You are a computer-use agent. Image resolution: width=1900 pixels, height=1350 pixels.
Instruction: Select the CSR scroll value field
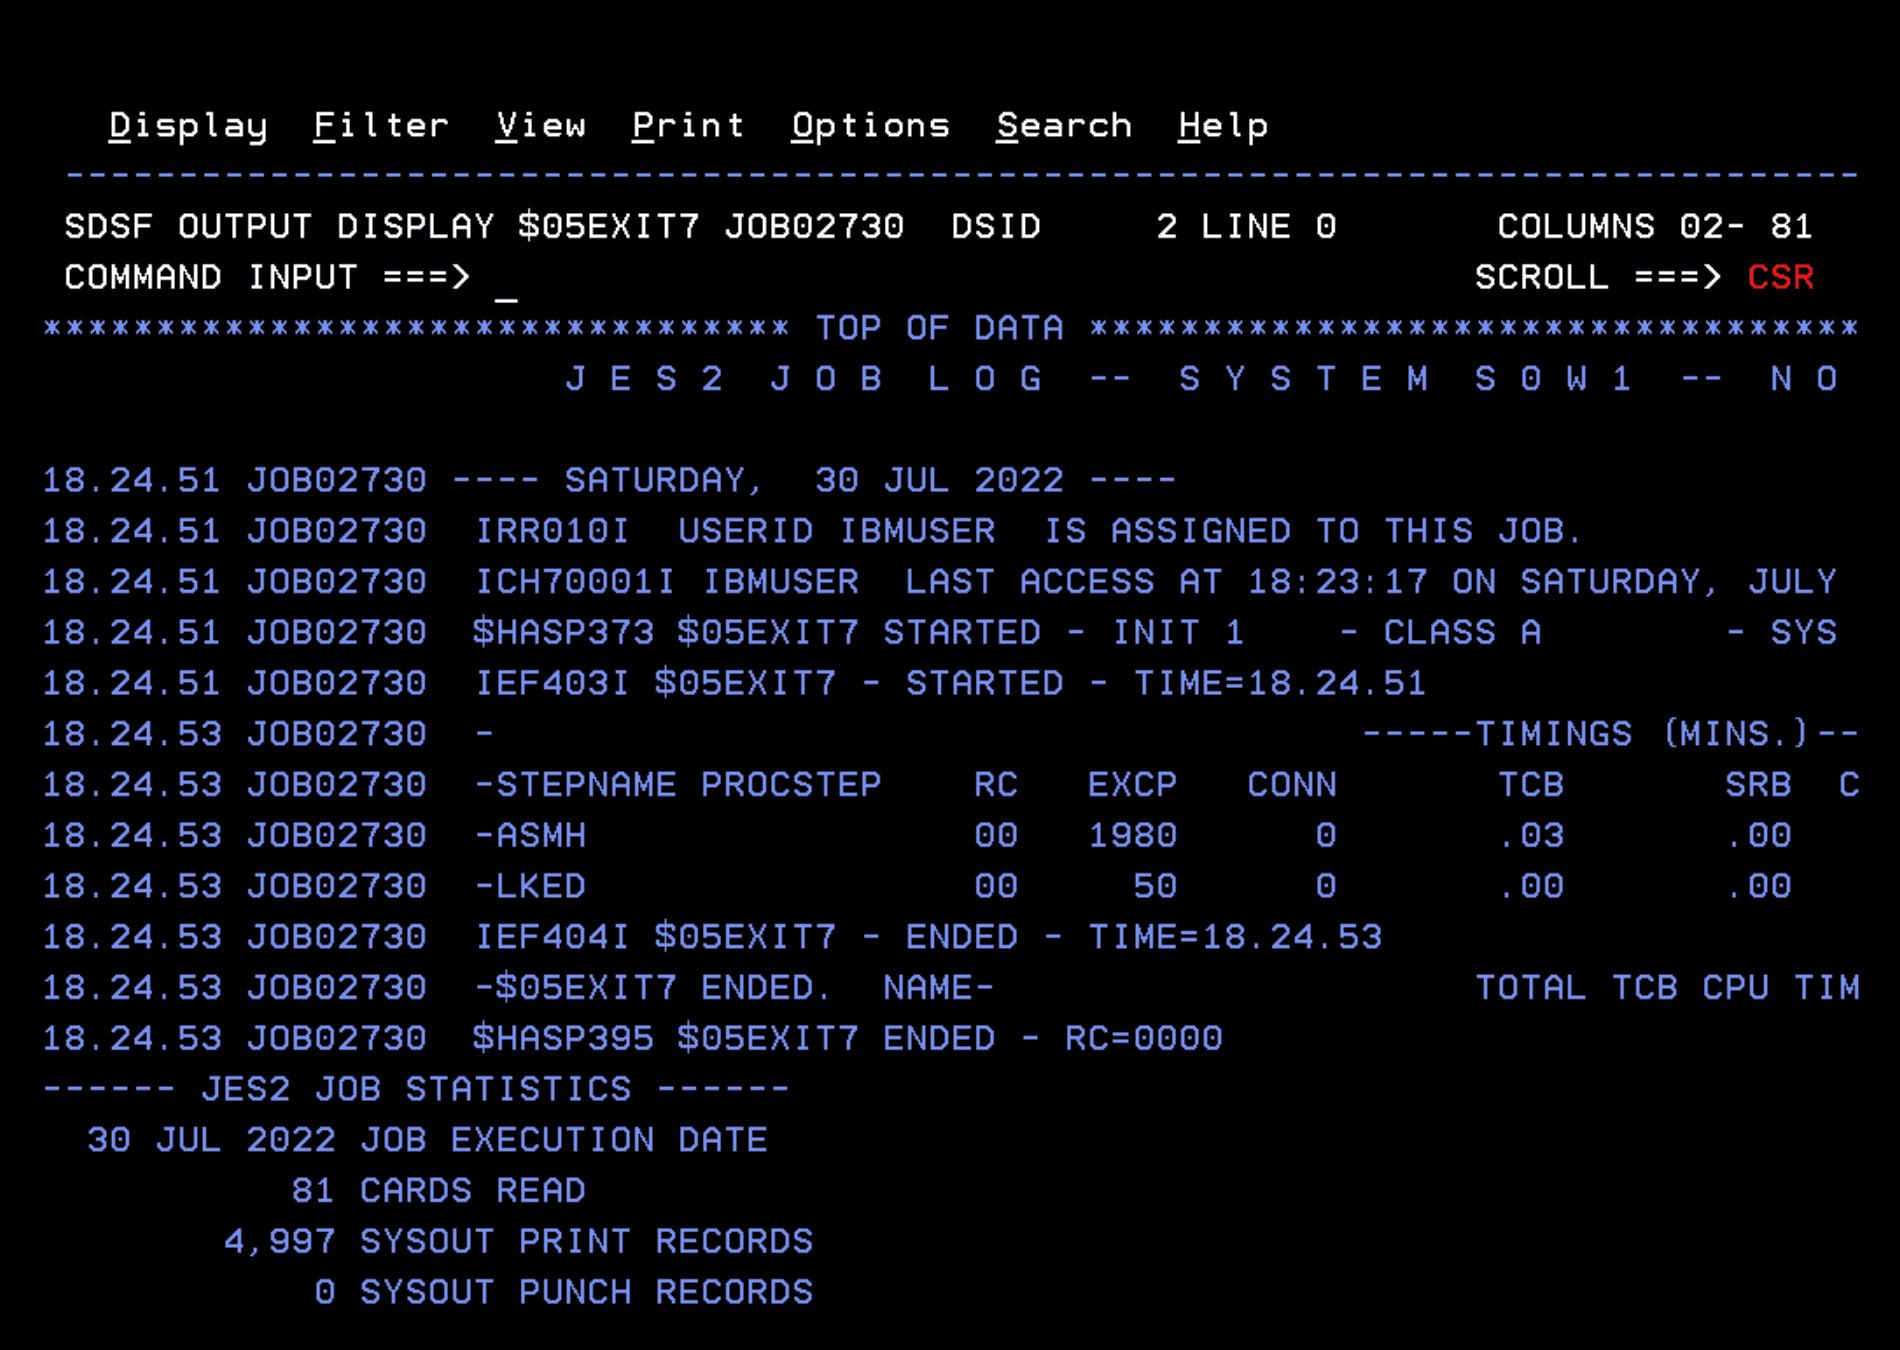tap(1780, 278)
